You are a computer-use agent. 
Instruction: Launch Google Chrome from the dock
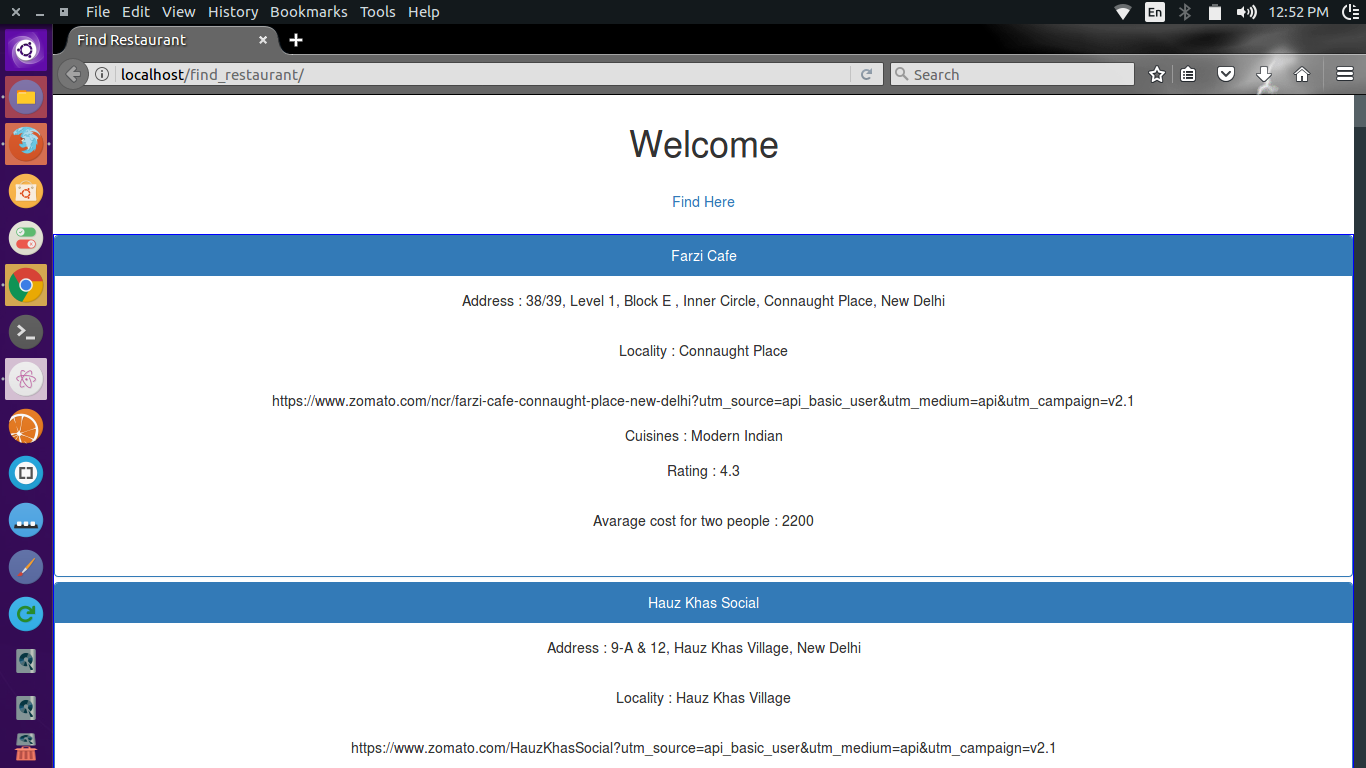26,286
